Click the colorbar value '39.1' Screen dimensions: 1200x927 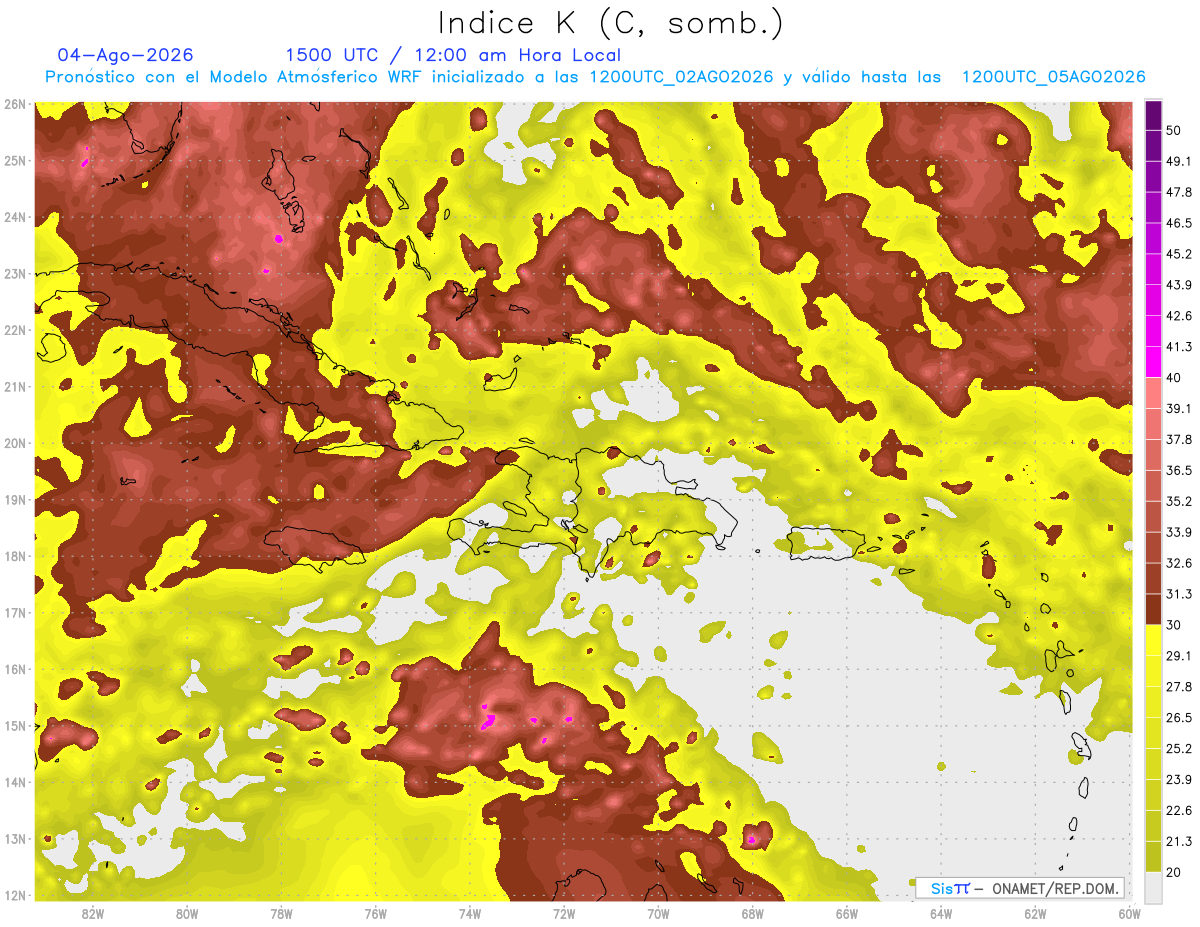pyautogui.click(x=1178, y=408)
